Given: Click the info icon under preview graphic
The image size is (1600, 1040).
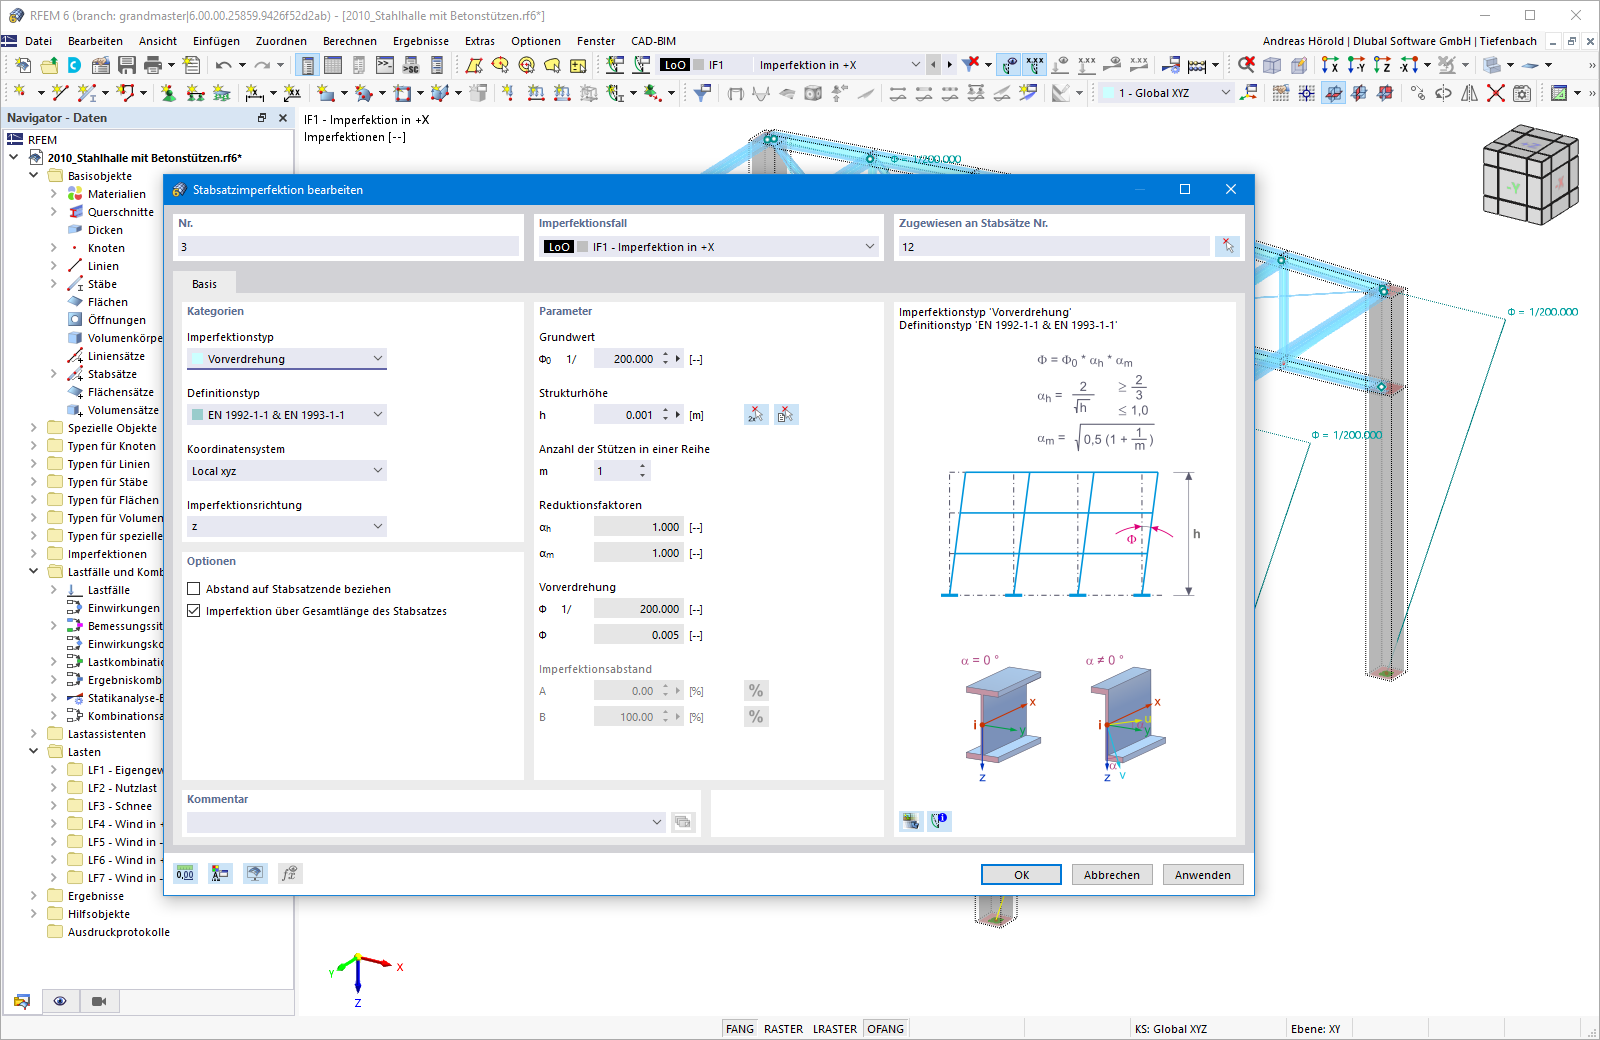Looking at the screenshot, I should coord(940,821).
